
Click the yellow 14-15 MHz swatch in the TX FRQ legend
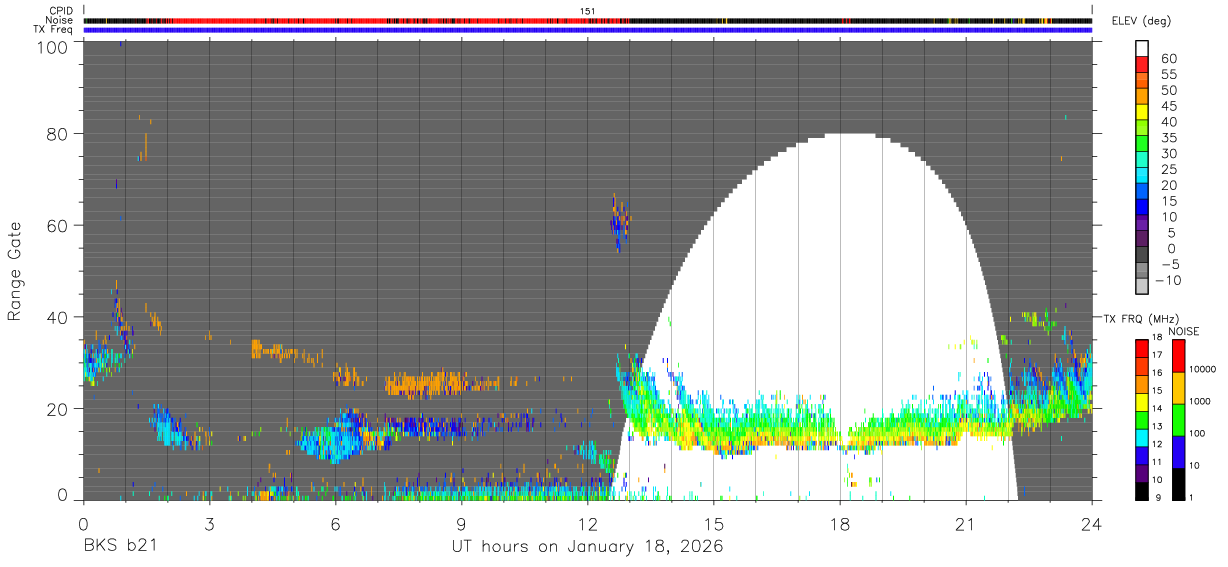[x=1142, y=400]
